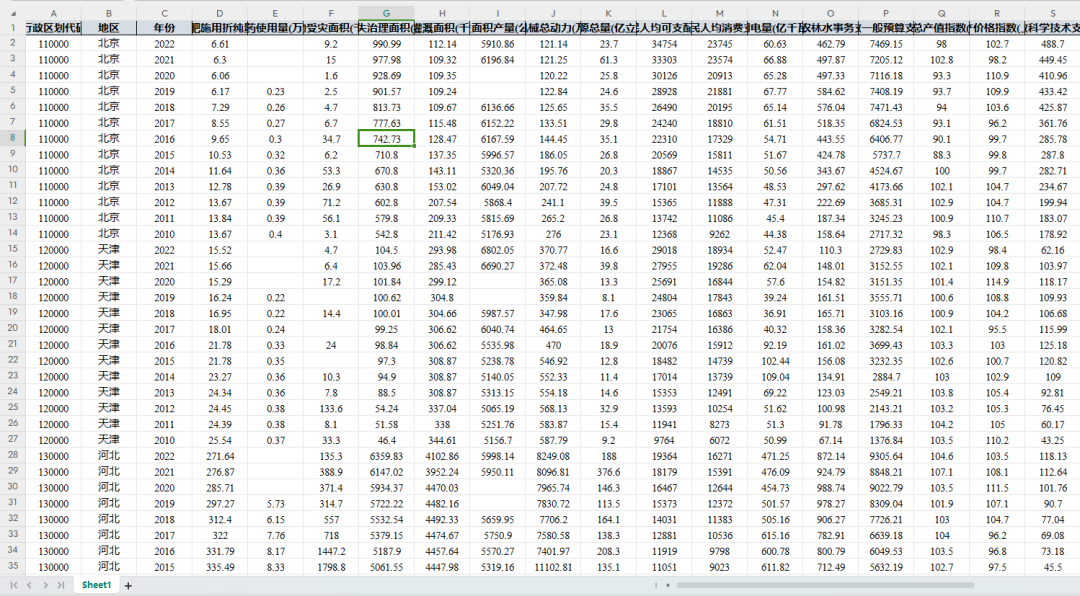Jump to the last sheet tab
The width and height of the screenshot is (1080, 596).
61,584
